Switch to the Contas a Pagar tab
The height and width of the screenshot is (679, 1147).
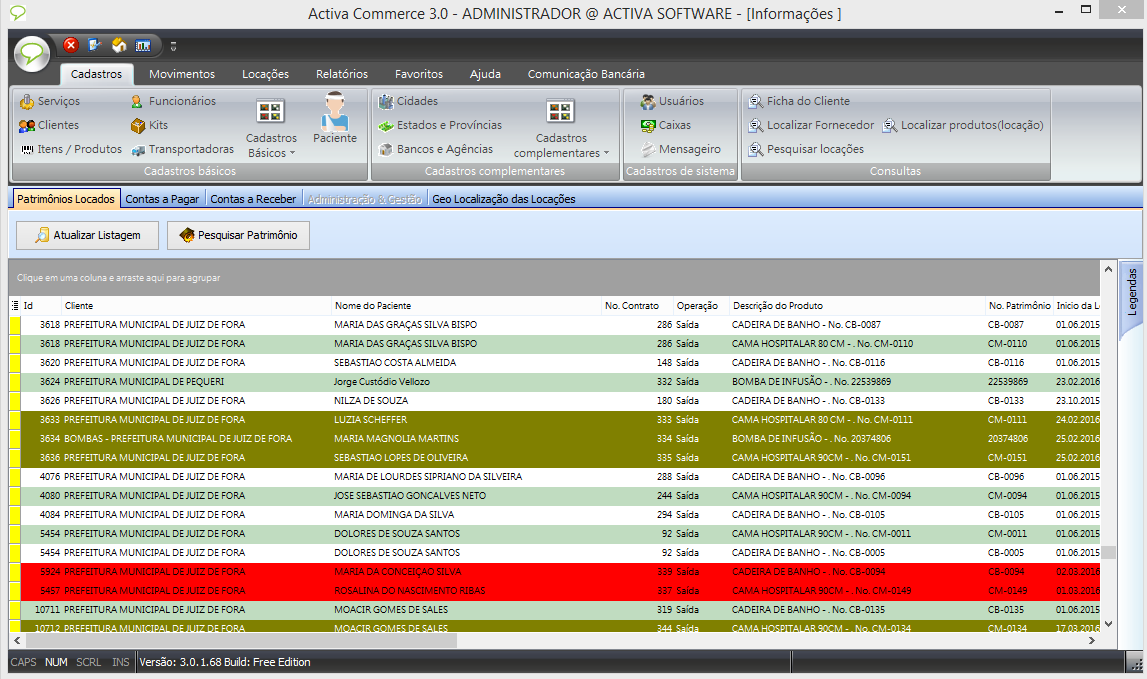pyautogui.click(x=162, y=199)
